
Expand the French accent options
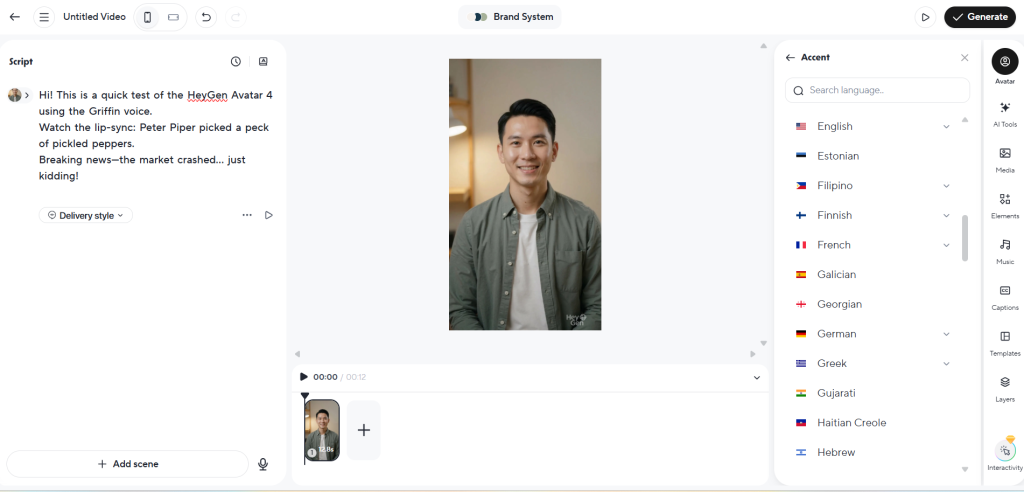pos(946,245)
